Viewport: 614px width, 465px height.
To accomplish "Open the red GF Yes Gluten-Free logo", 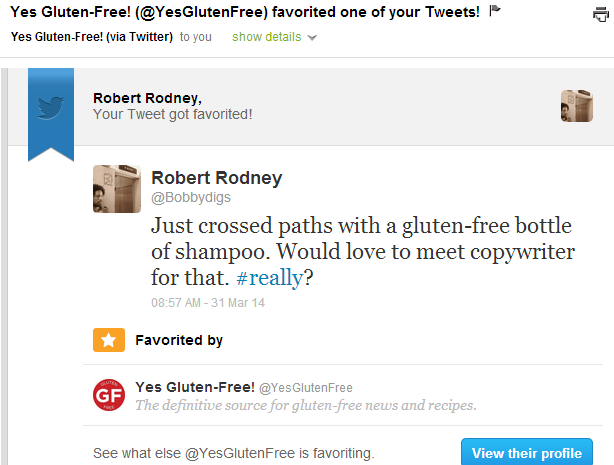I will click(x=108, y=396).
